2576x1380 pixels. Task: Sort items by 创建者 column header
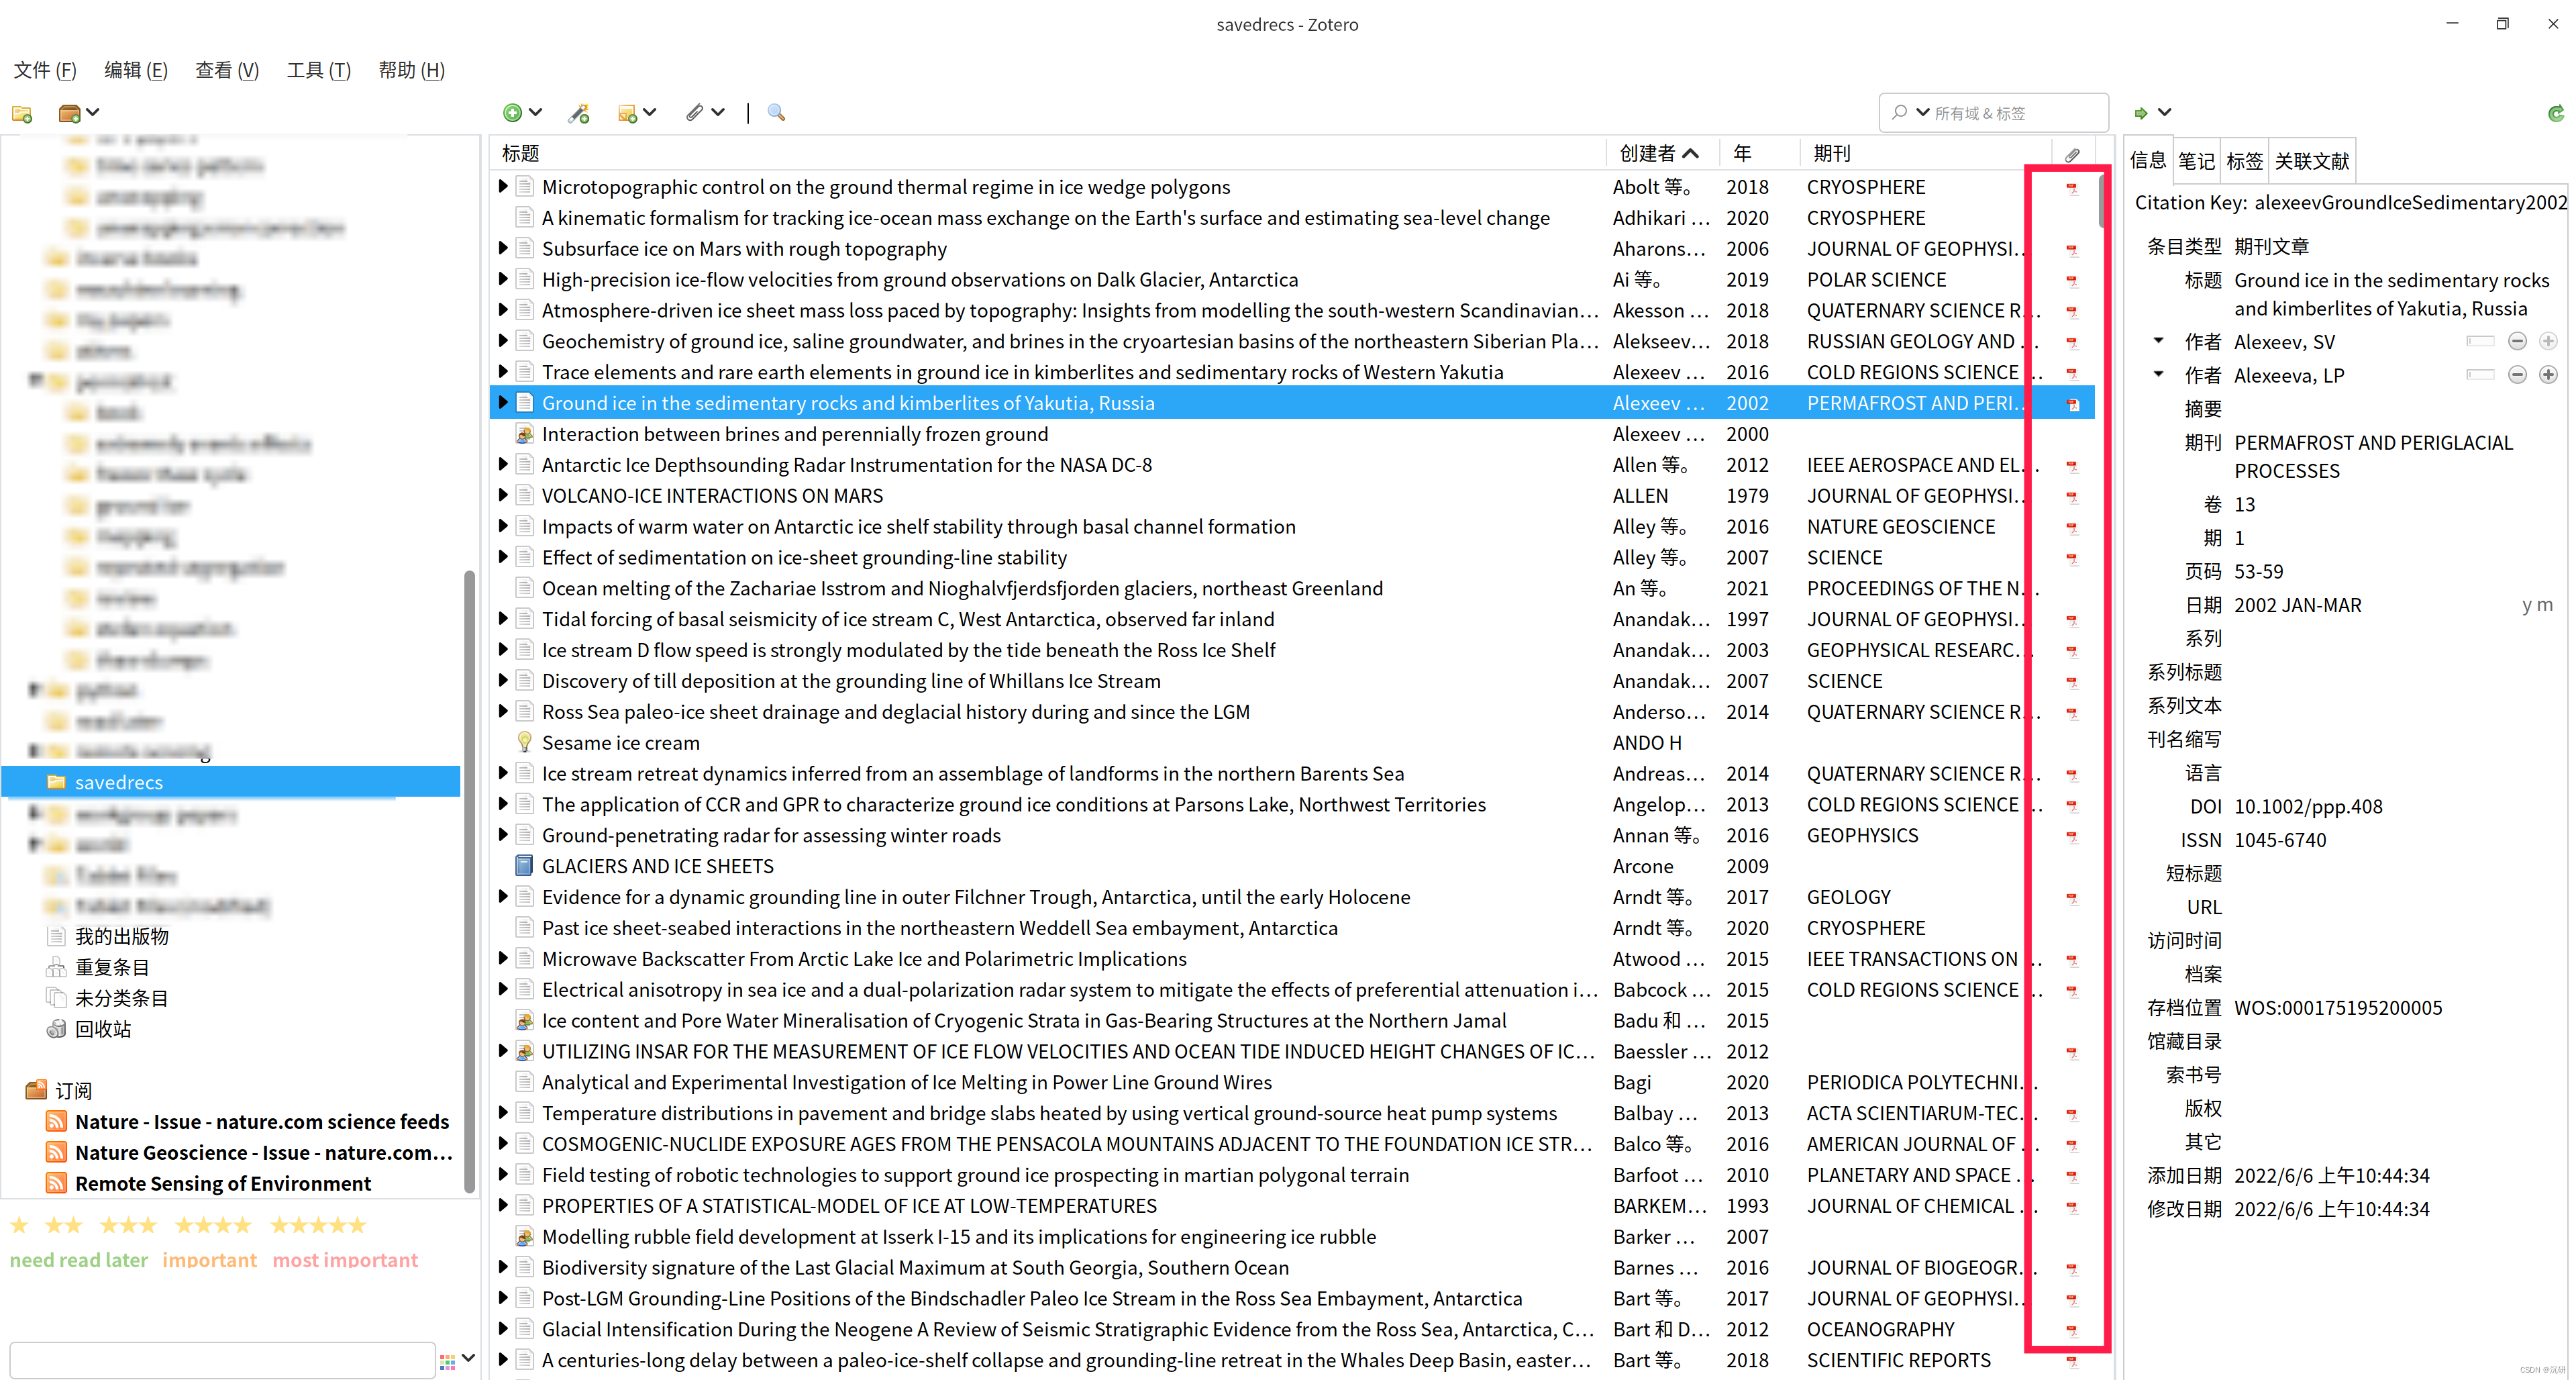[x=1662, y=154]
